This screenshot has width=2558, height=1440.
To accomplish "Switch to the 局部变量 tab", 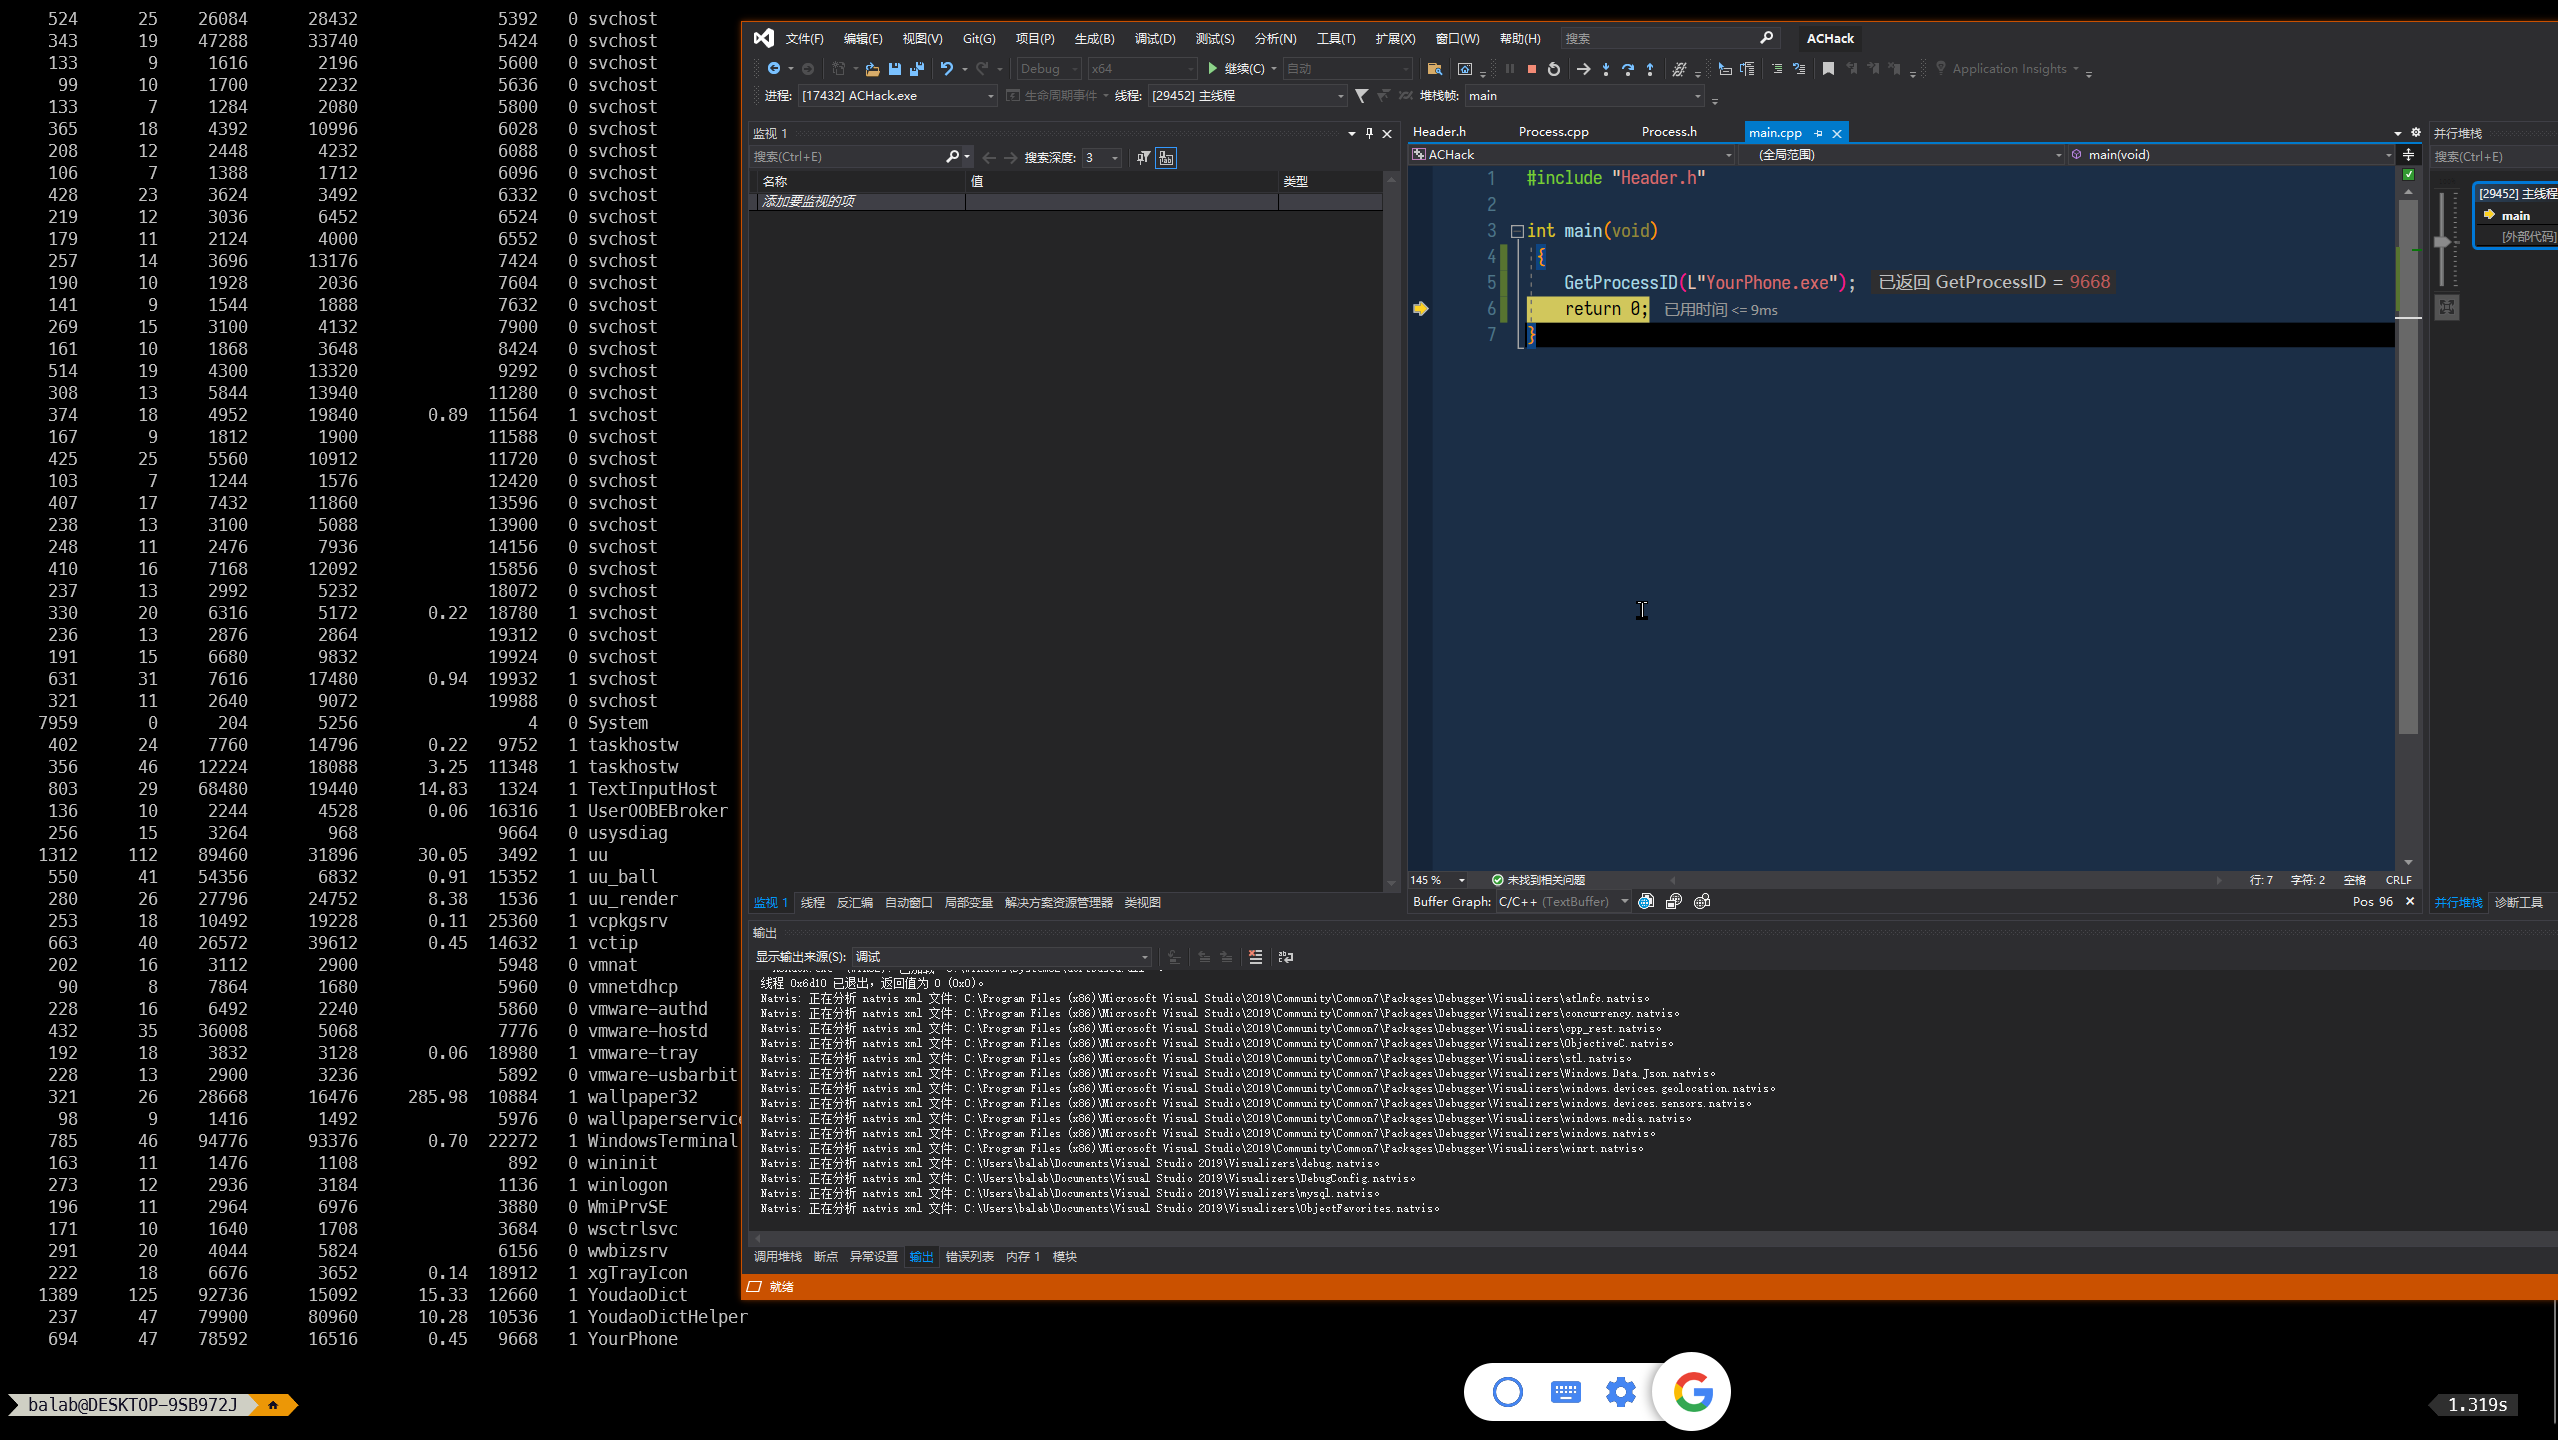I will (968, 902).
